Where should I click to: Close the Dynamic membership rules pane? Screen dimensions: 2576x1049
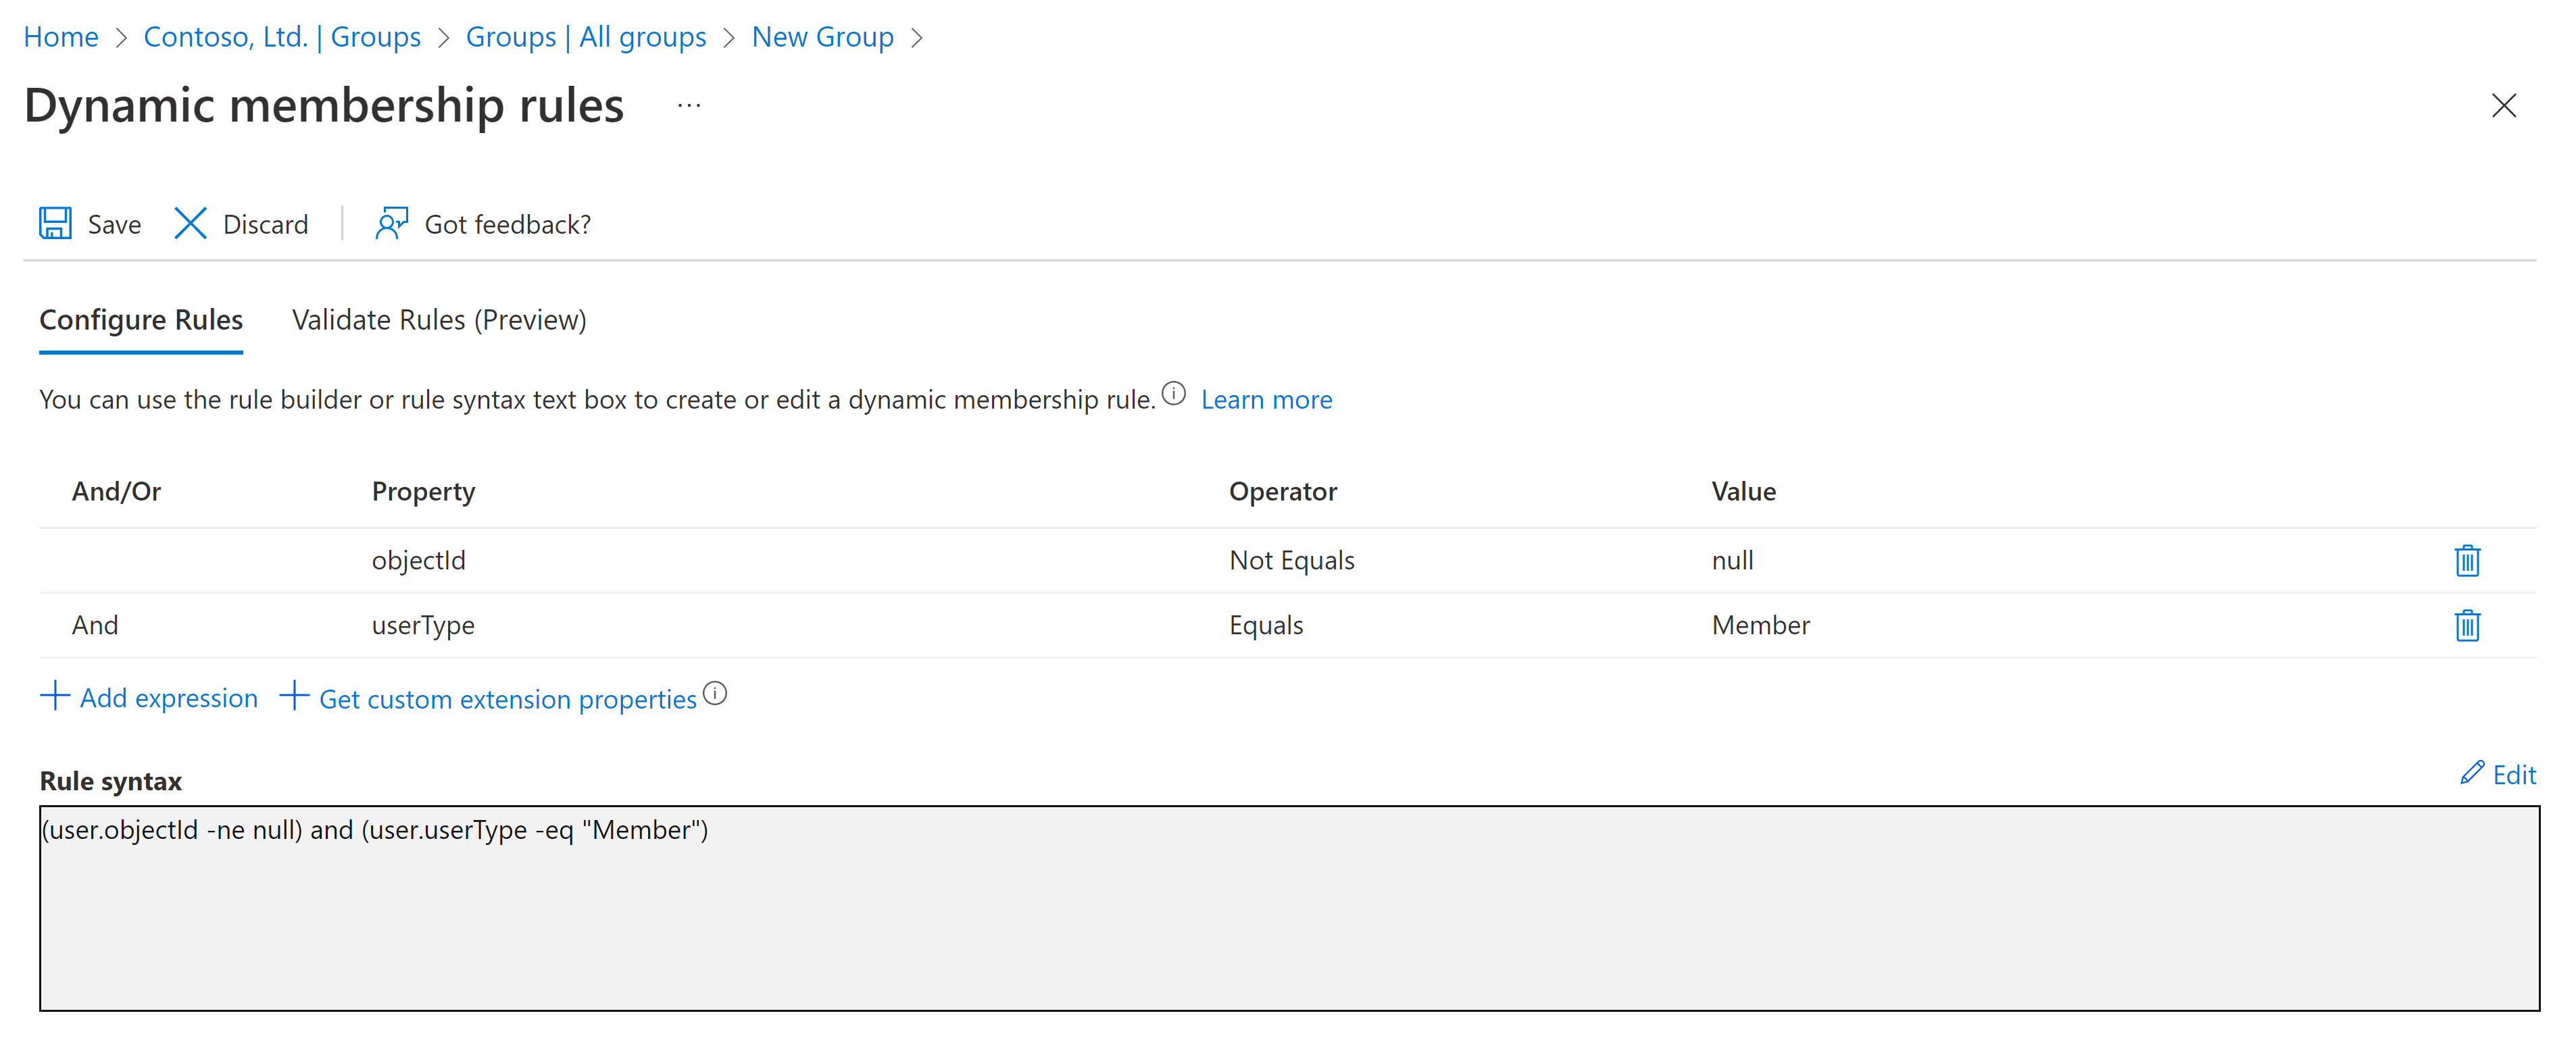[x=2503, y=105]
